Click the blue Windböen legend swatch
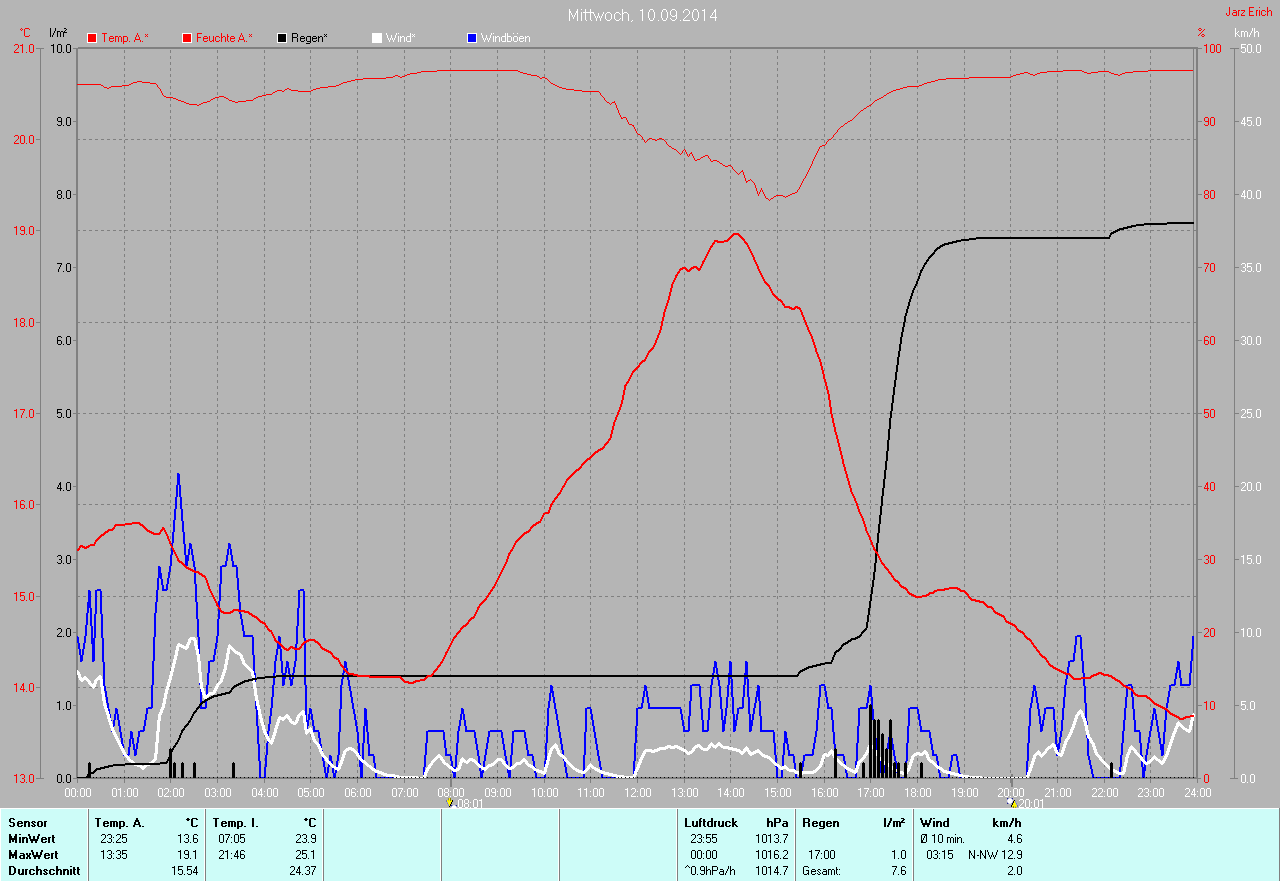 [x=473, y=38]
